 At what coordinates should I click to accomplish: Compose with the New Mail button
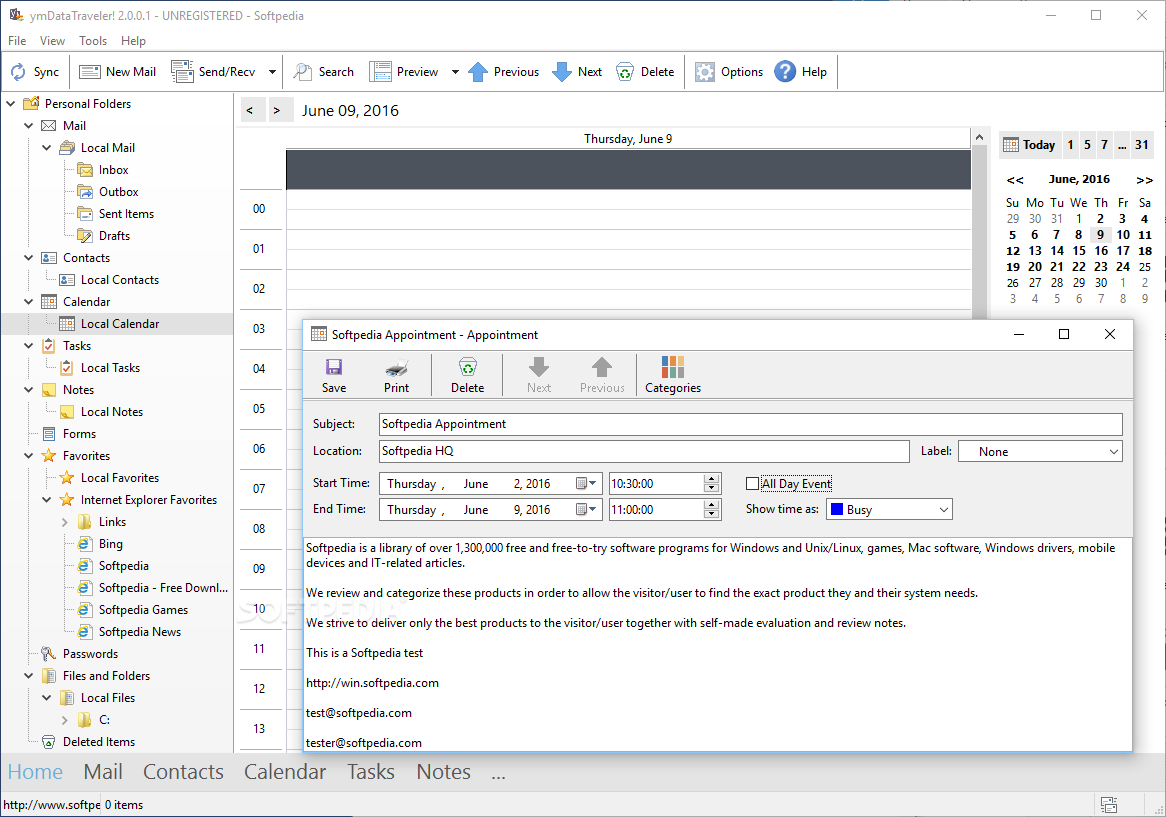click(x=117, y=72)
